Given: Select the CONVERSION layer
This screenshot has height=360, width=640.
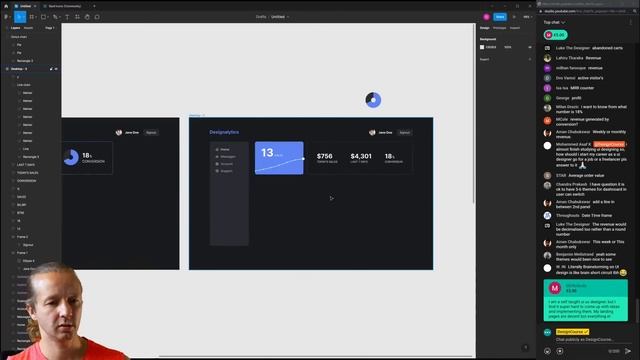Looking at the screenshot, I should (27, 181).
